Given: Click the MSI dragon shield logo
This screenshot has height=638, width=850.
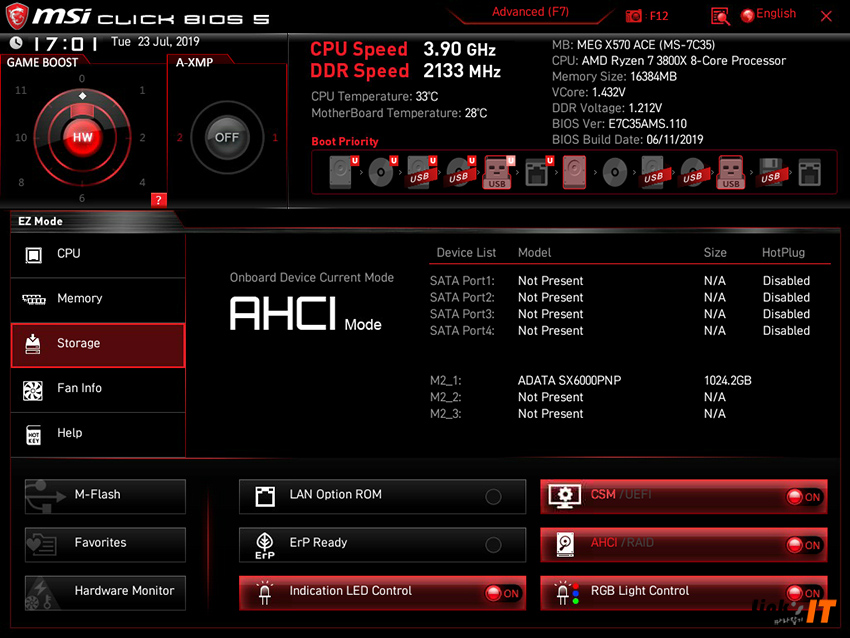Looking at the screenshot, I should pos(16,16).
